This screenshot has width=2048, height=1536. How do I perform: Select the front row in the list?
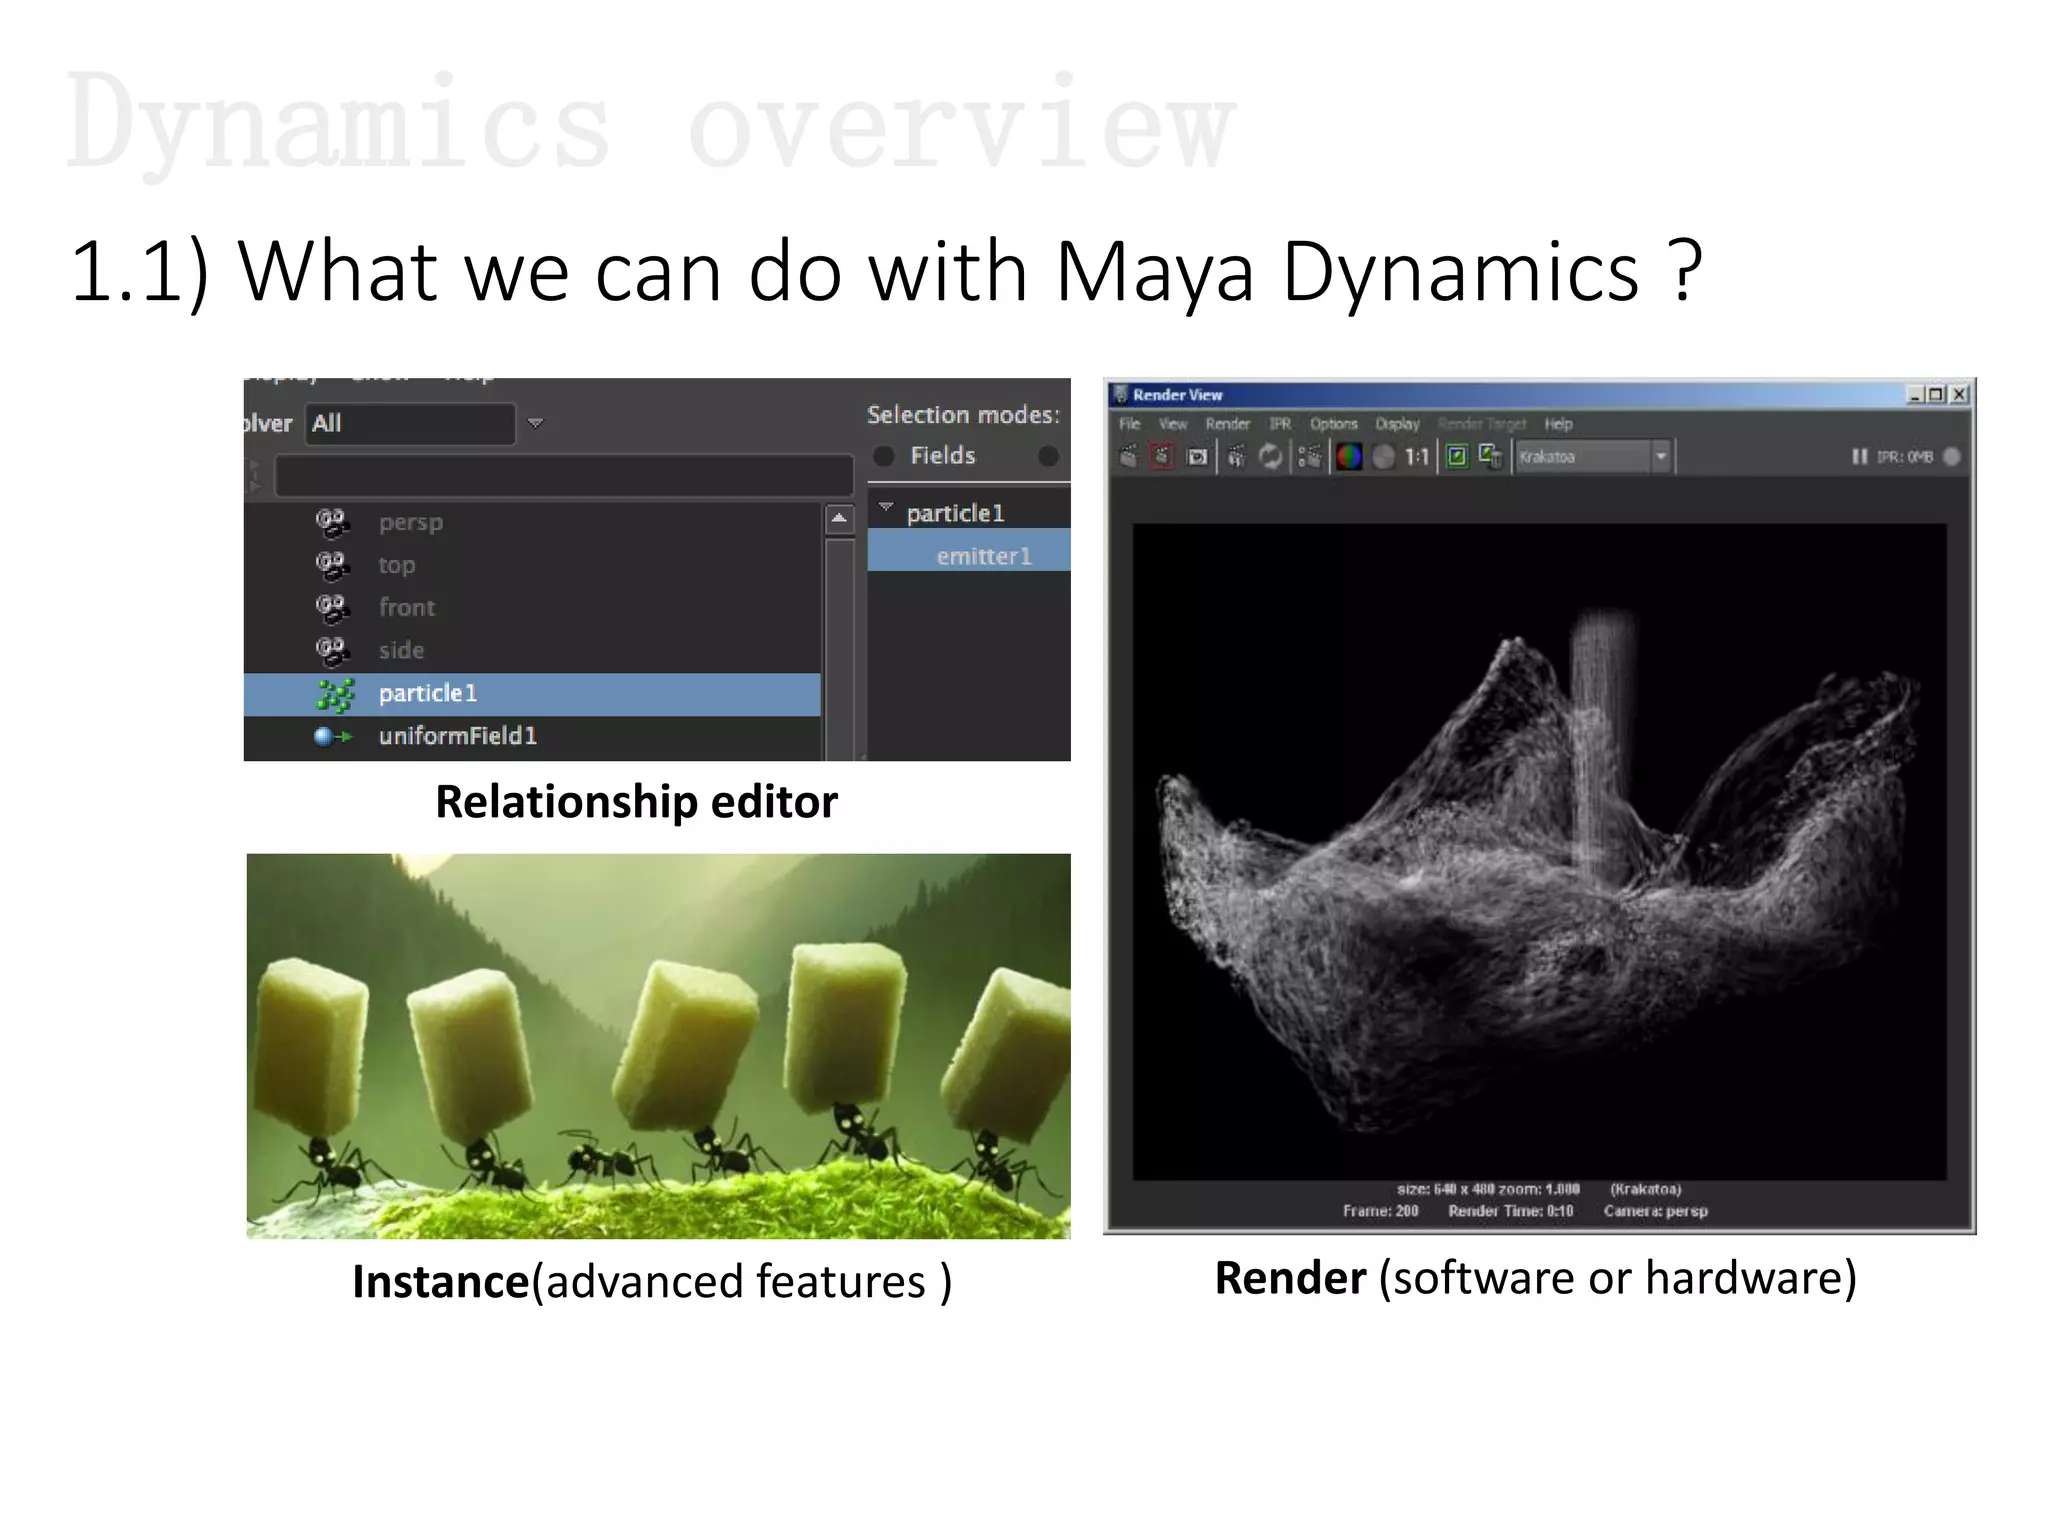tap(532, 608)
